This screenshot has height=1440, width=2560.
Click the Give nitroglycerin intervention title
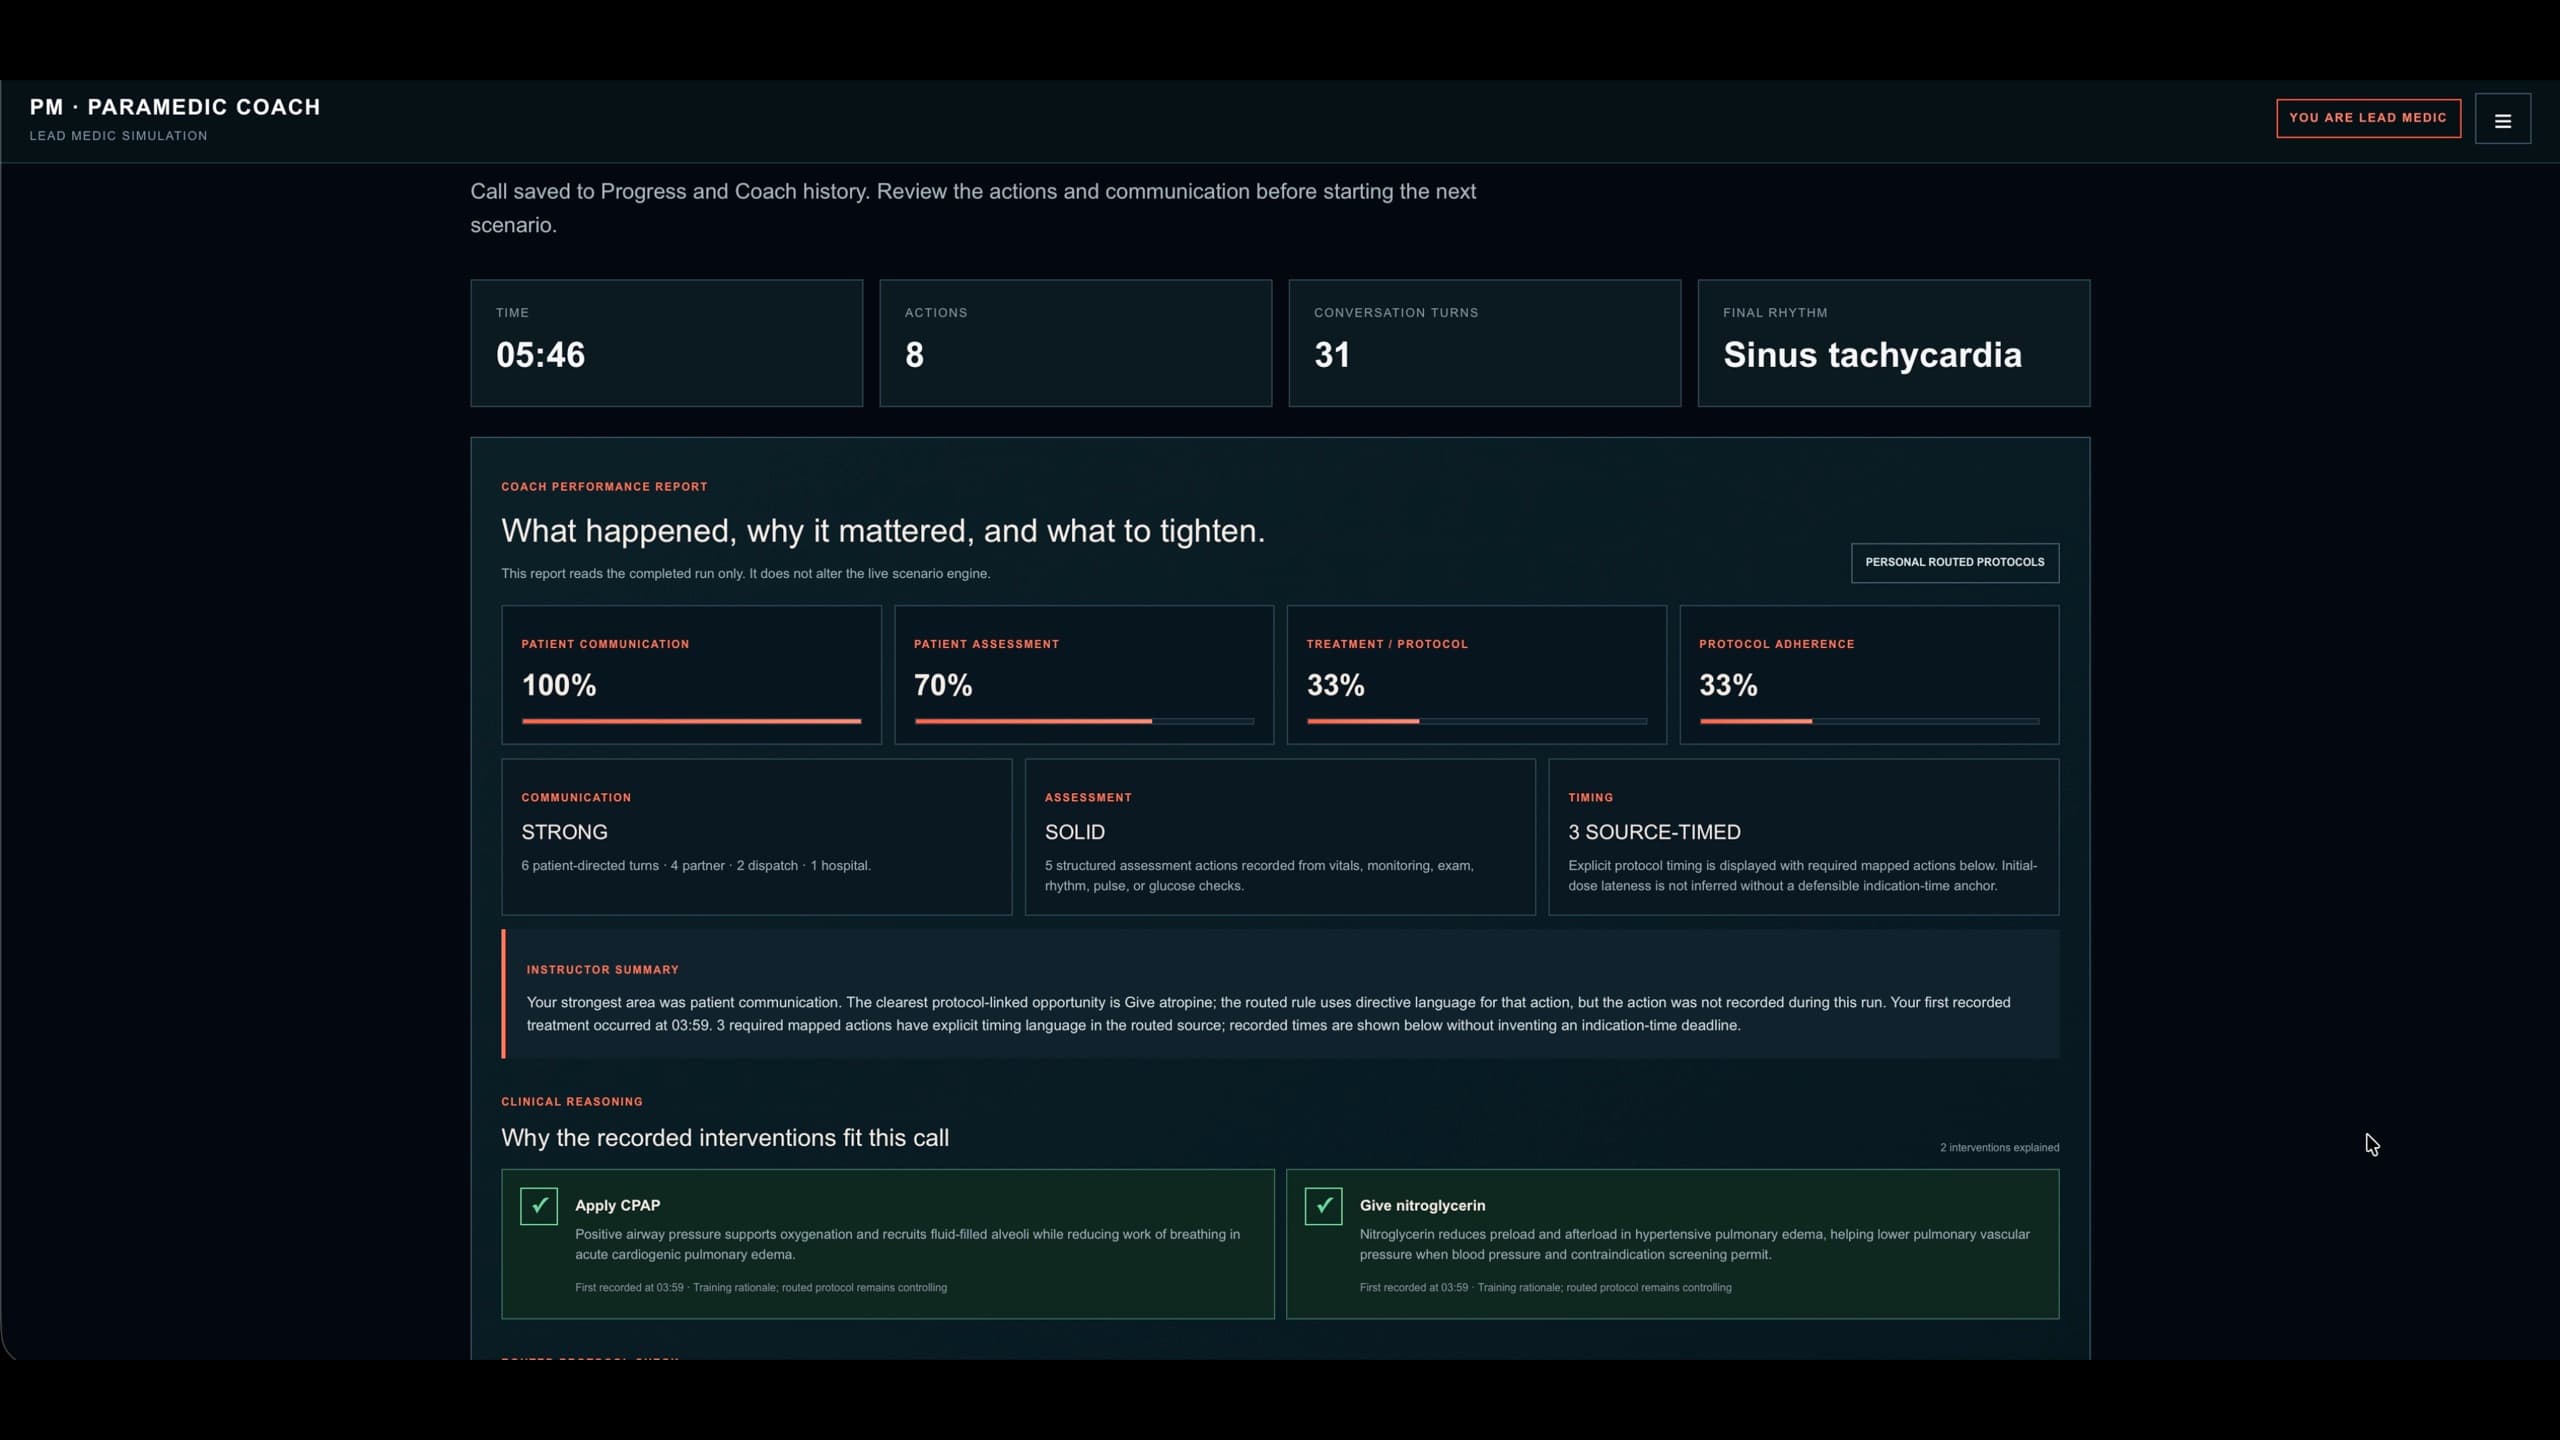tap(1422, 1206)
